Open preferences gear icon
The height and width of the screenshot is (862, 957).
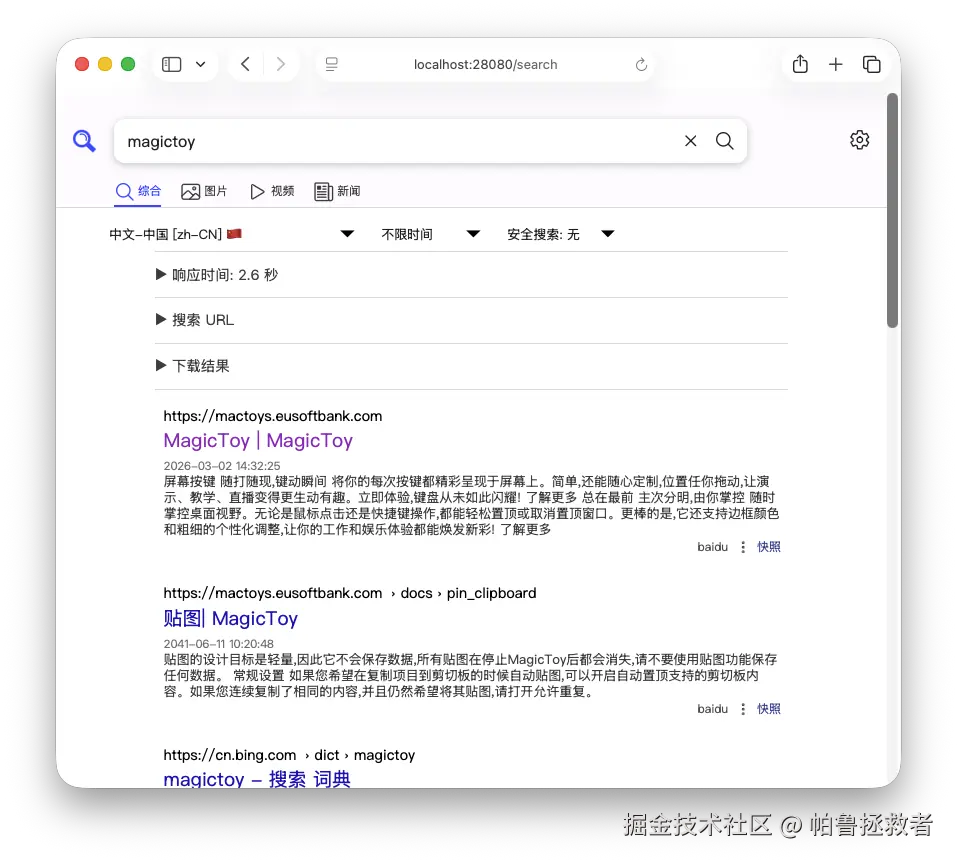pos(859,140)
